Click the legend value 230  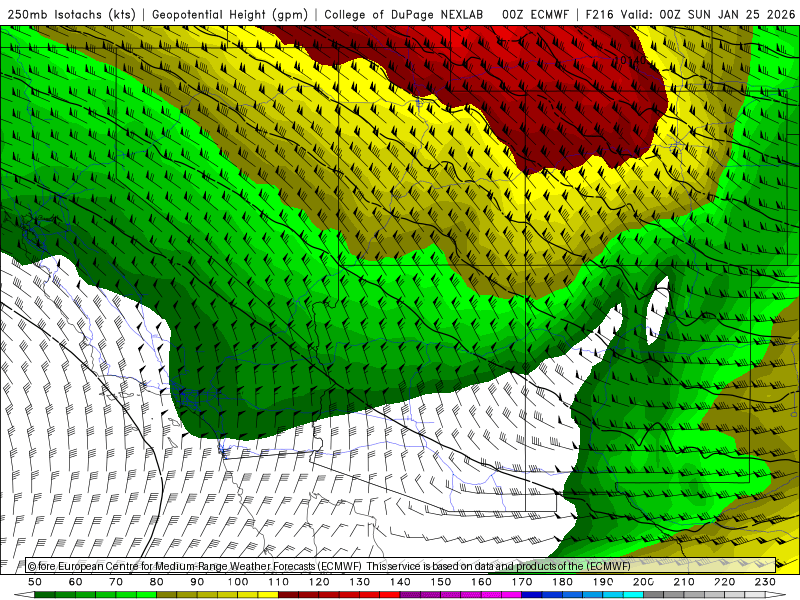pos(765,582)
